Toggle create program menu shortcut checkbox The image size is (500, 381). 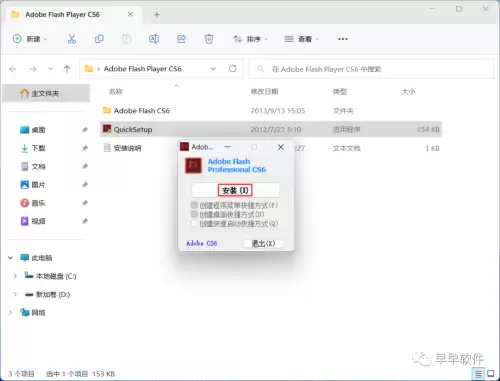click(194, 205)
